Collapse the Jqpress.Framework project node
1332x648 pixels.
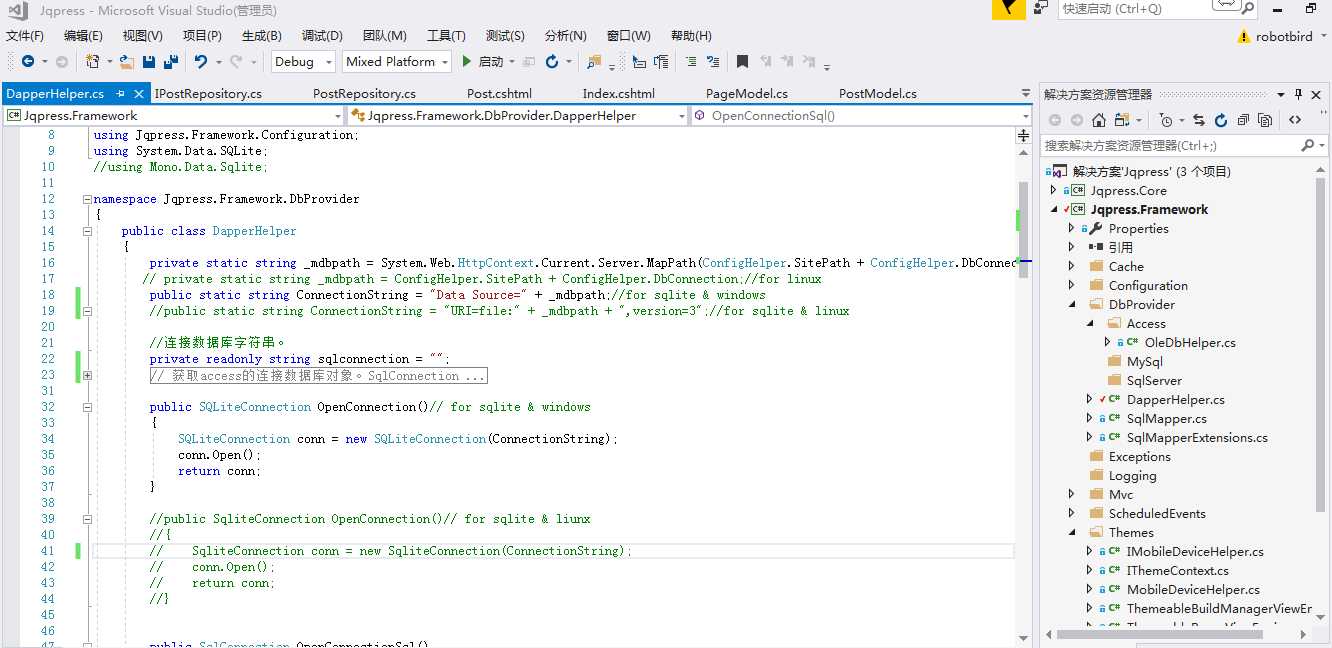[1053, 209]
